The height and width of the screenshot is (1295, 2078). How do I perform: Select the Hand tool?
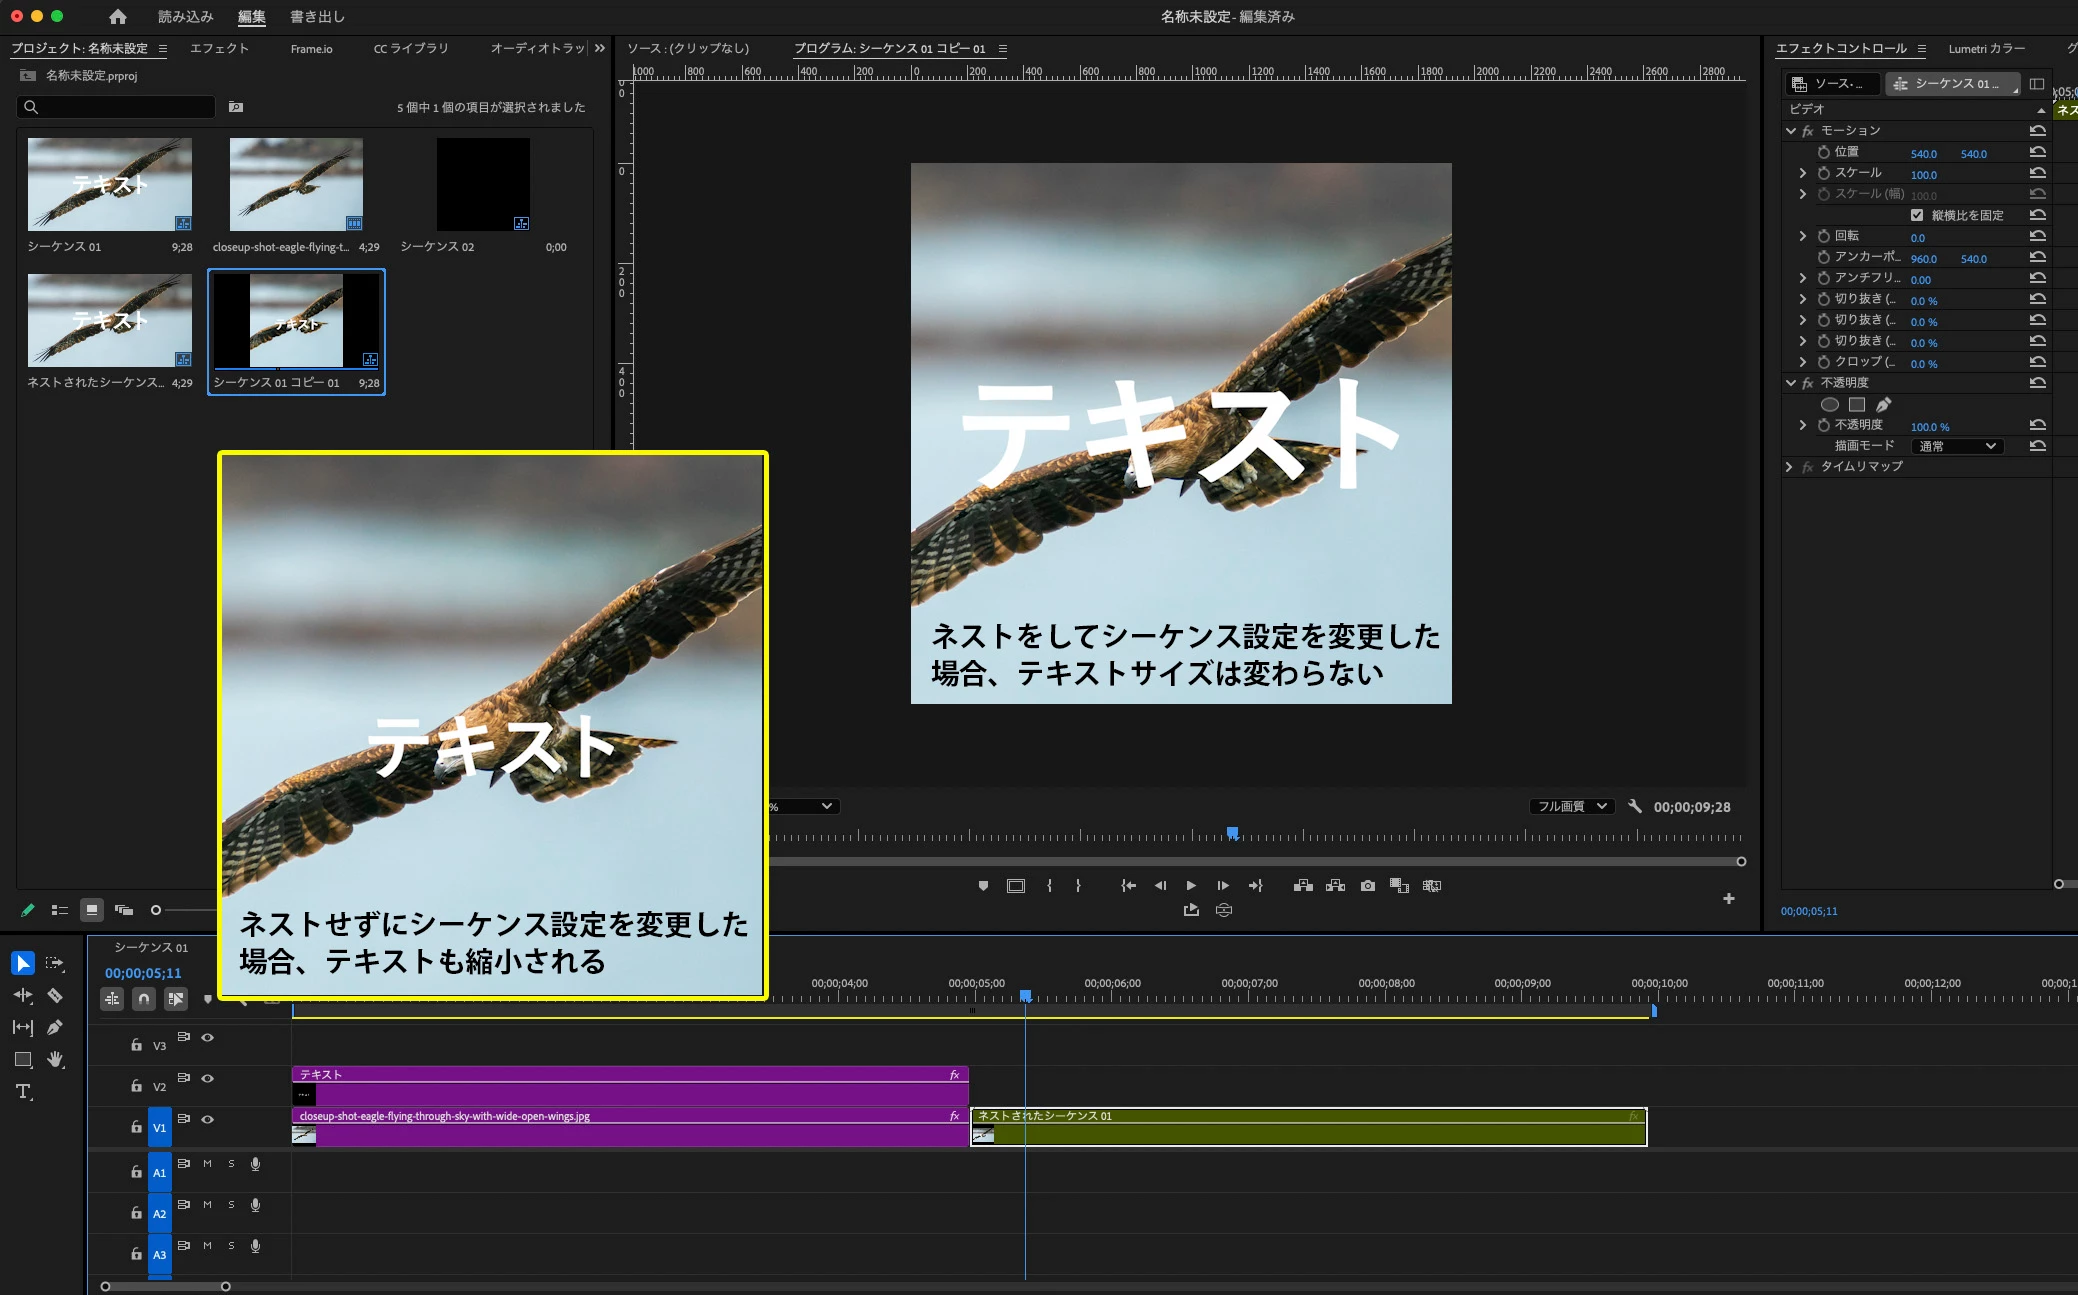pos(55,1059)
